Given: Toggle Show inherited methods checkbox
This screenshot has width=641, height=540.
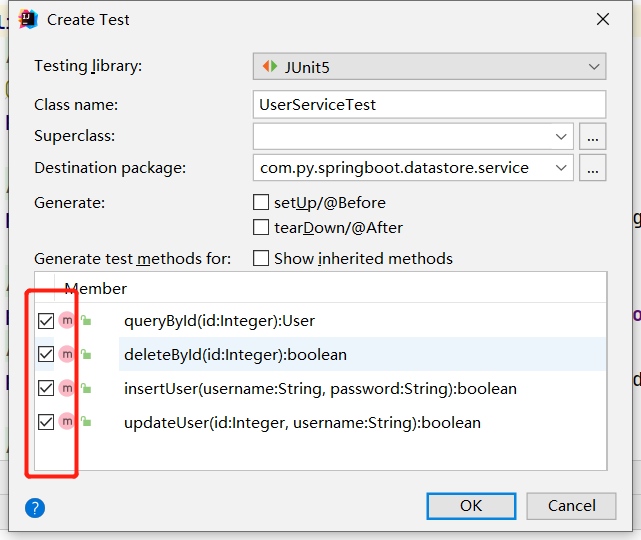Looking at the screenshot, I should pos(261,258).
